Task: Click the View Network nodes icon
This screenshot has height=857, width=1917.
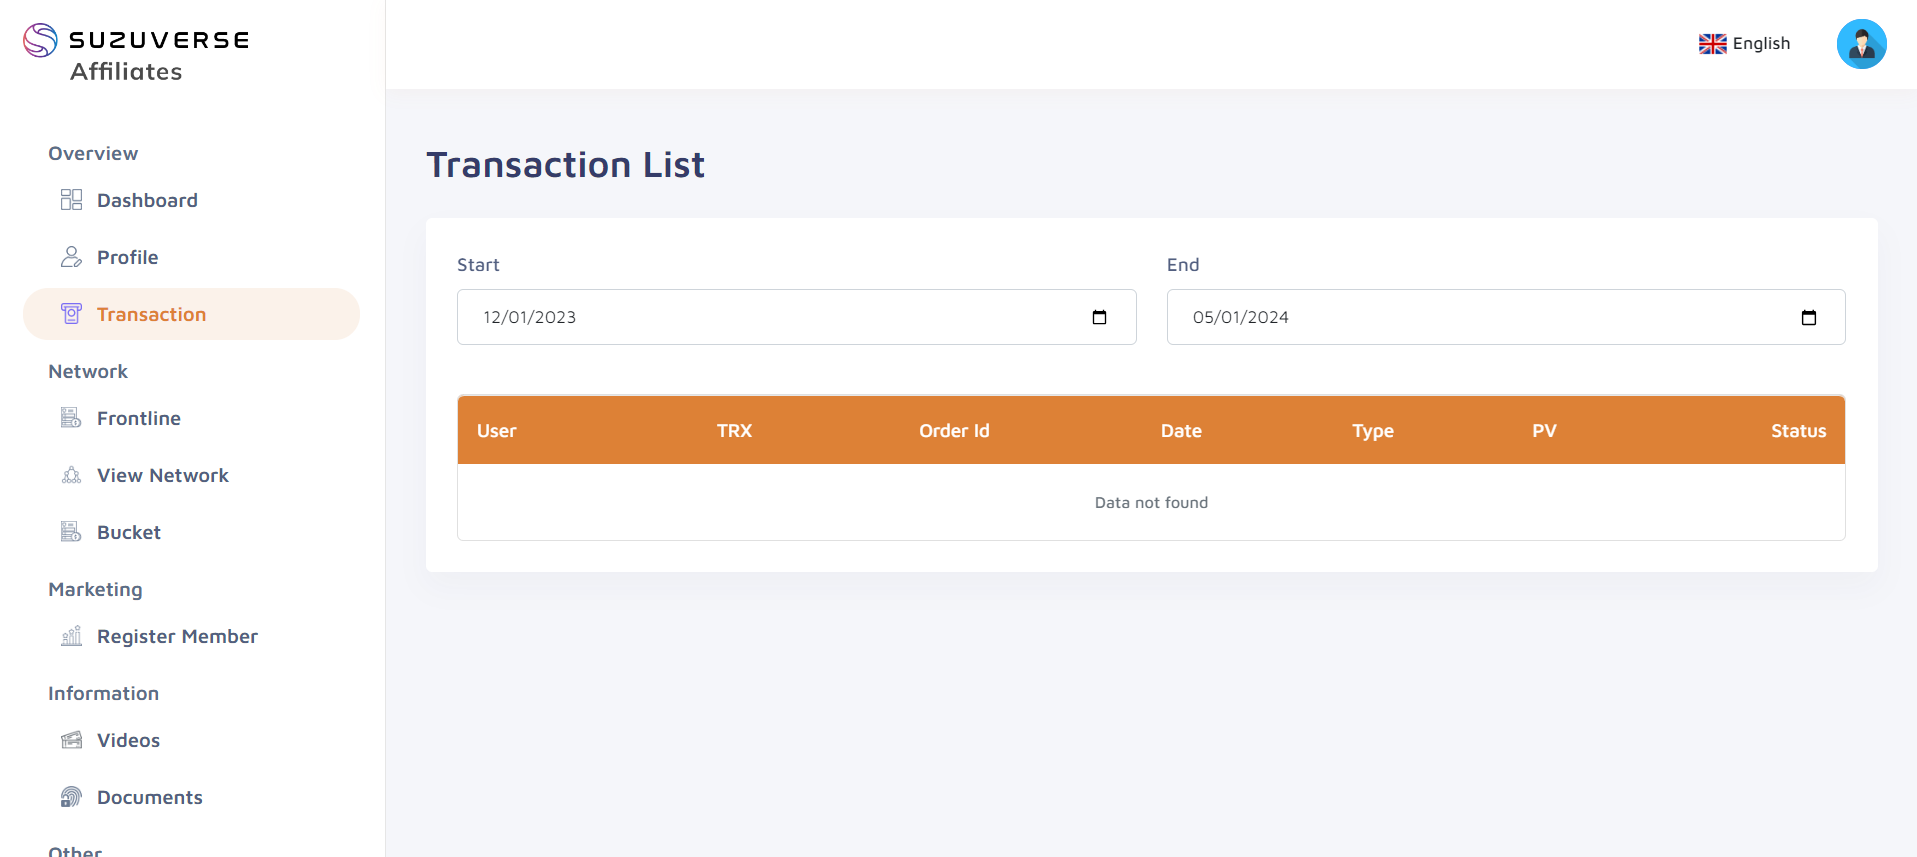Action: (x=71, y=475)
